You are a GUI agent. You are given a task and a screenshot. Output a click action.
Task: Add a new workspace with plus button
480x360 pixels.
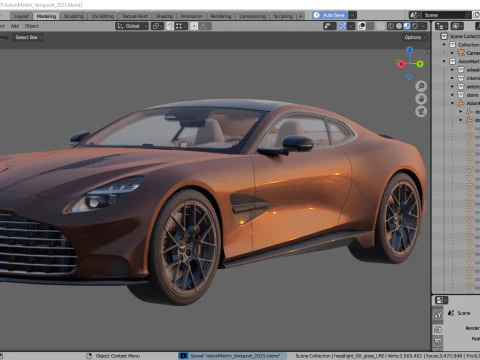click(300, 16)
